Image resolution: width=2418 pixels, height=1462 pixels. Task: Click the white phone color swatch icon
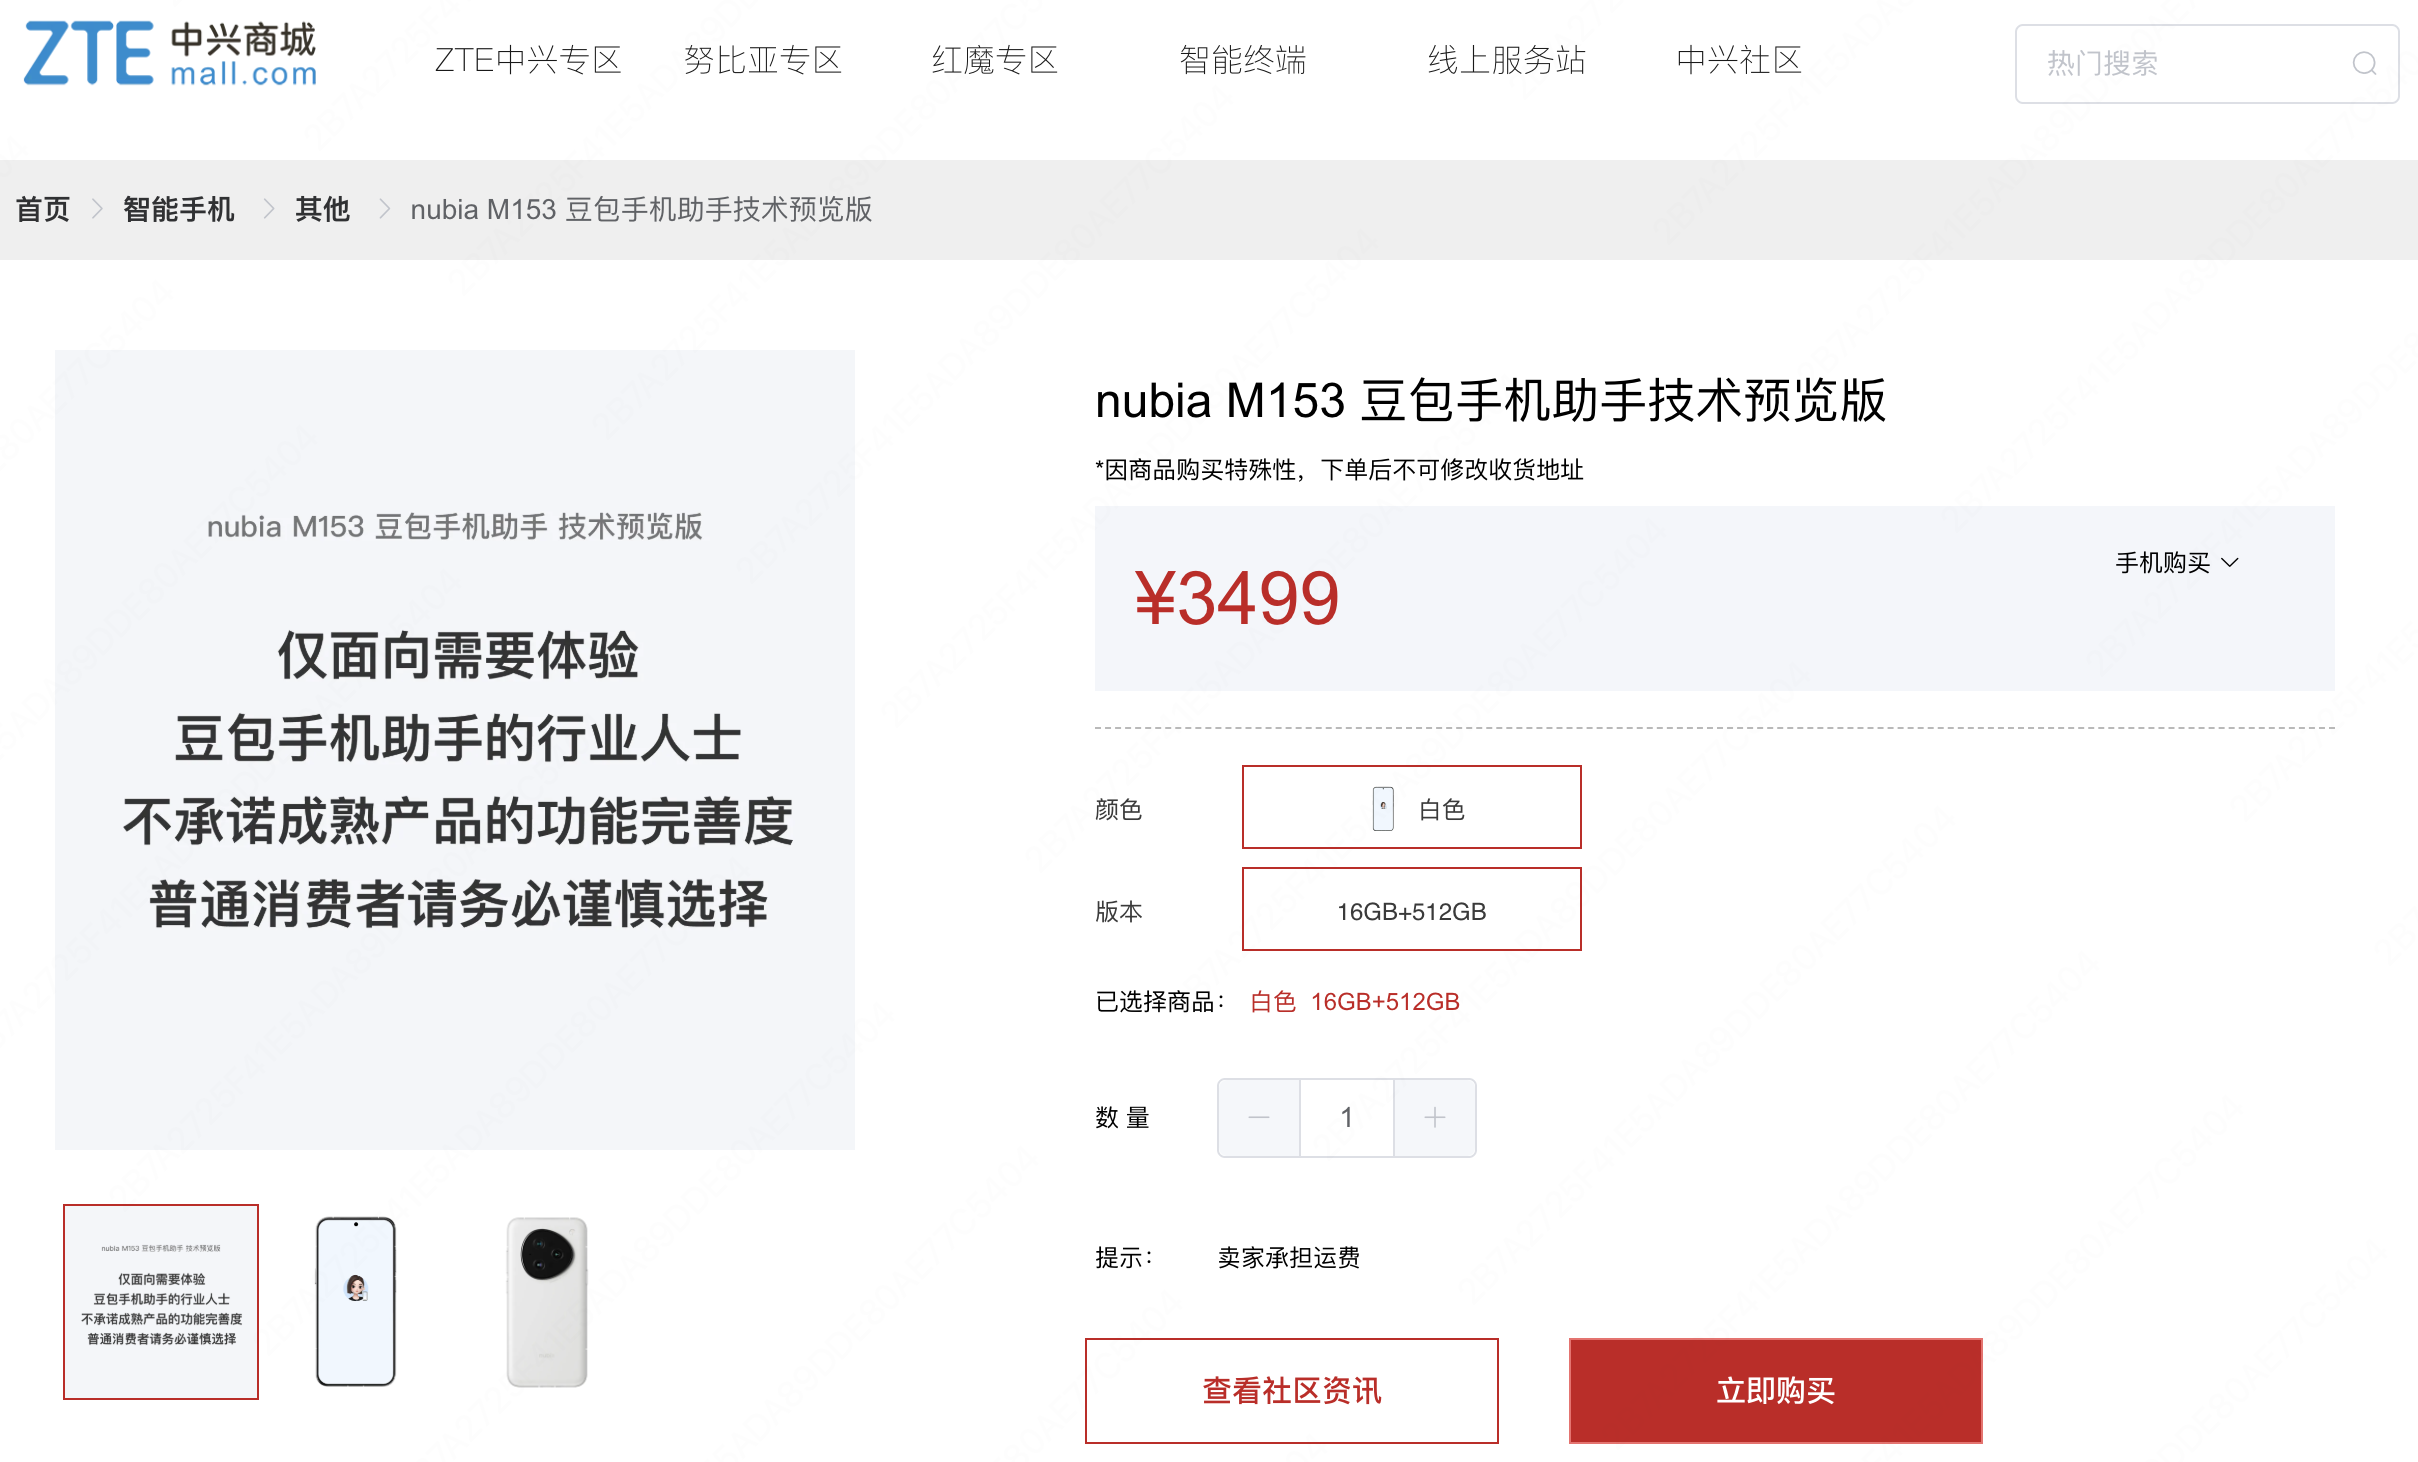[1383, 808]
